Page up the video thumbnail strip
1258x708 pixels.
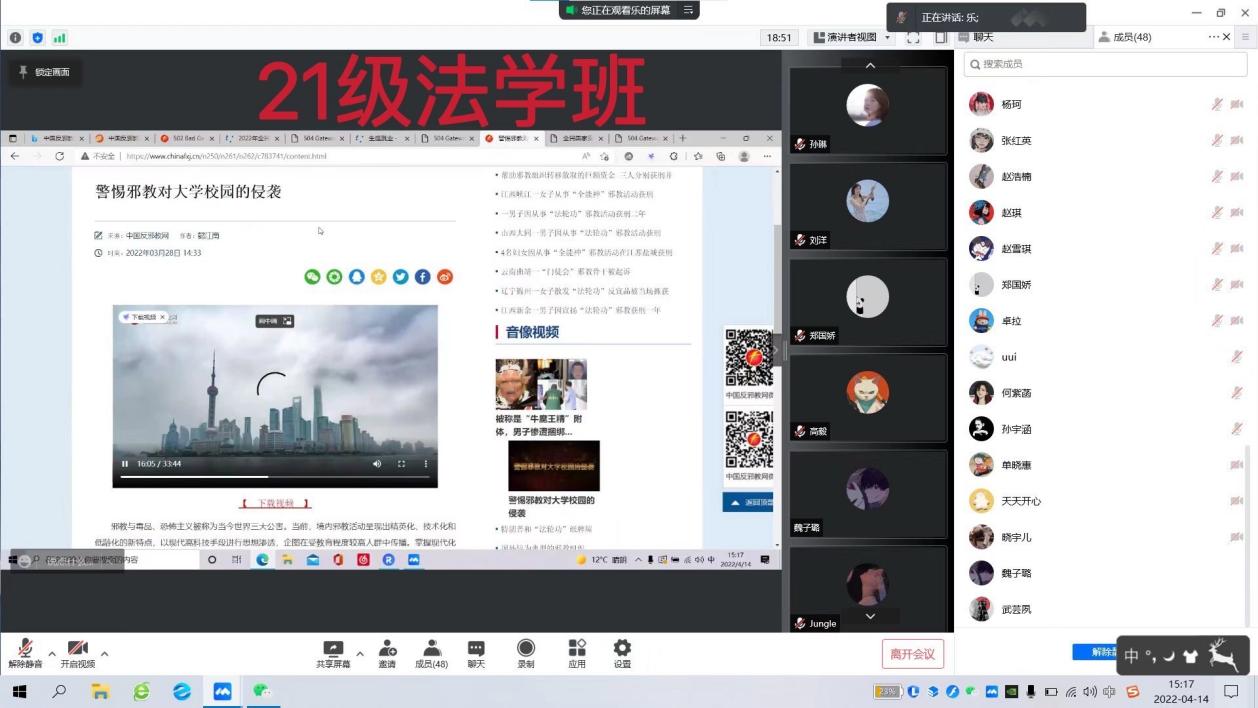click(x=869, y=64)
